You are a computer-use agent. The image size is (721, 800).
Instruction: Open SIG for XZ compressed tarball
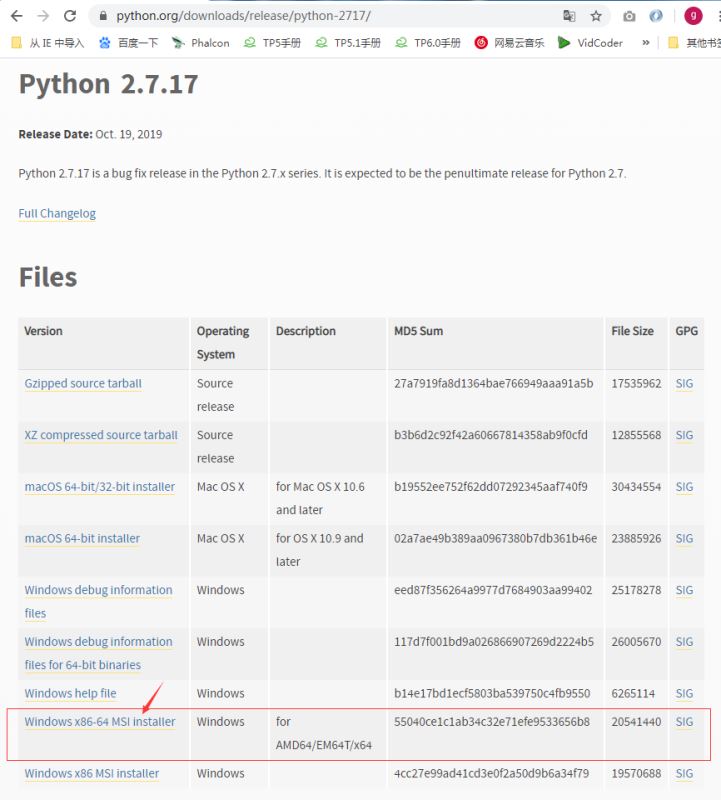(x=684, y=435)
